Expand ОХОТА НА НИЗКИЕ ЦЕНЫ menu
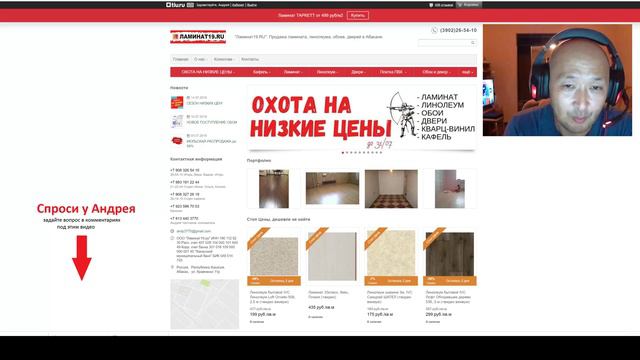Screen dimensions: 640x360 pyautogui.click(x=208, y=72)
